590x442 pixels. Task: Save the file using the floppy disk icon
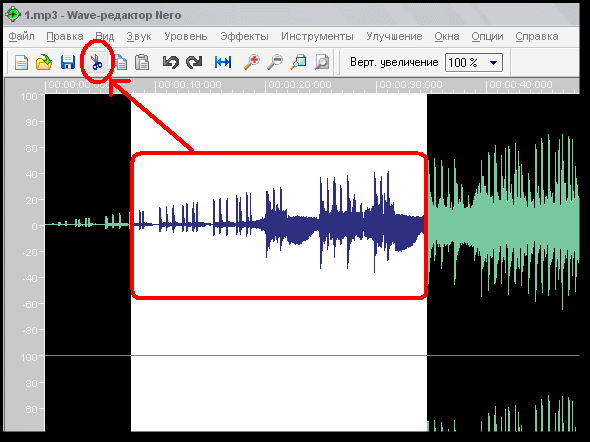(x=68, y=62)
